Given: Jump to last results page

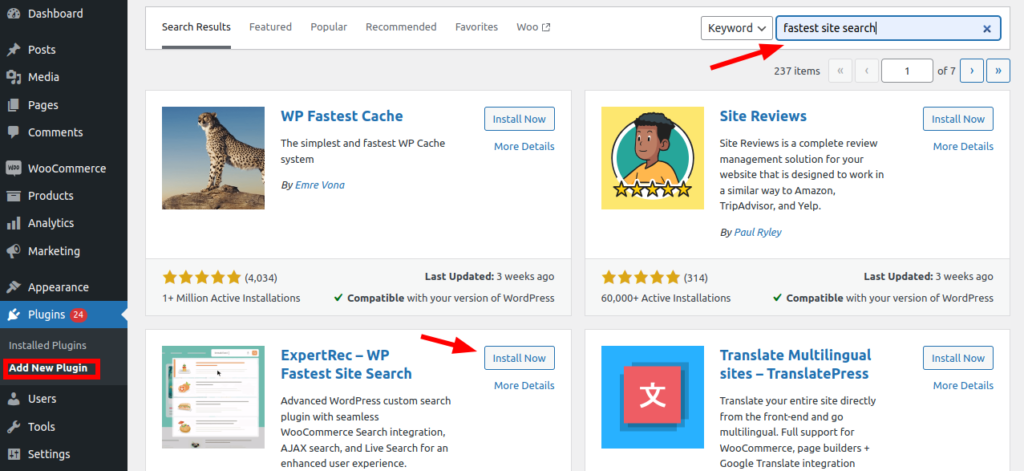Looking at the screenshot, I should [x=997, y=71].
